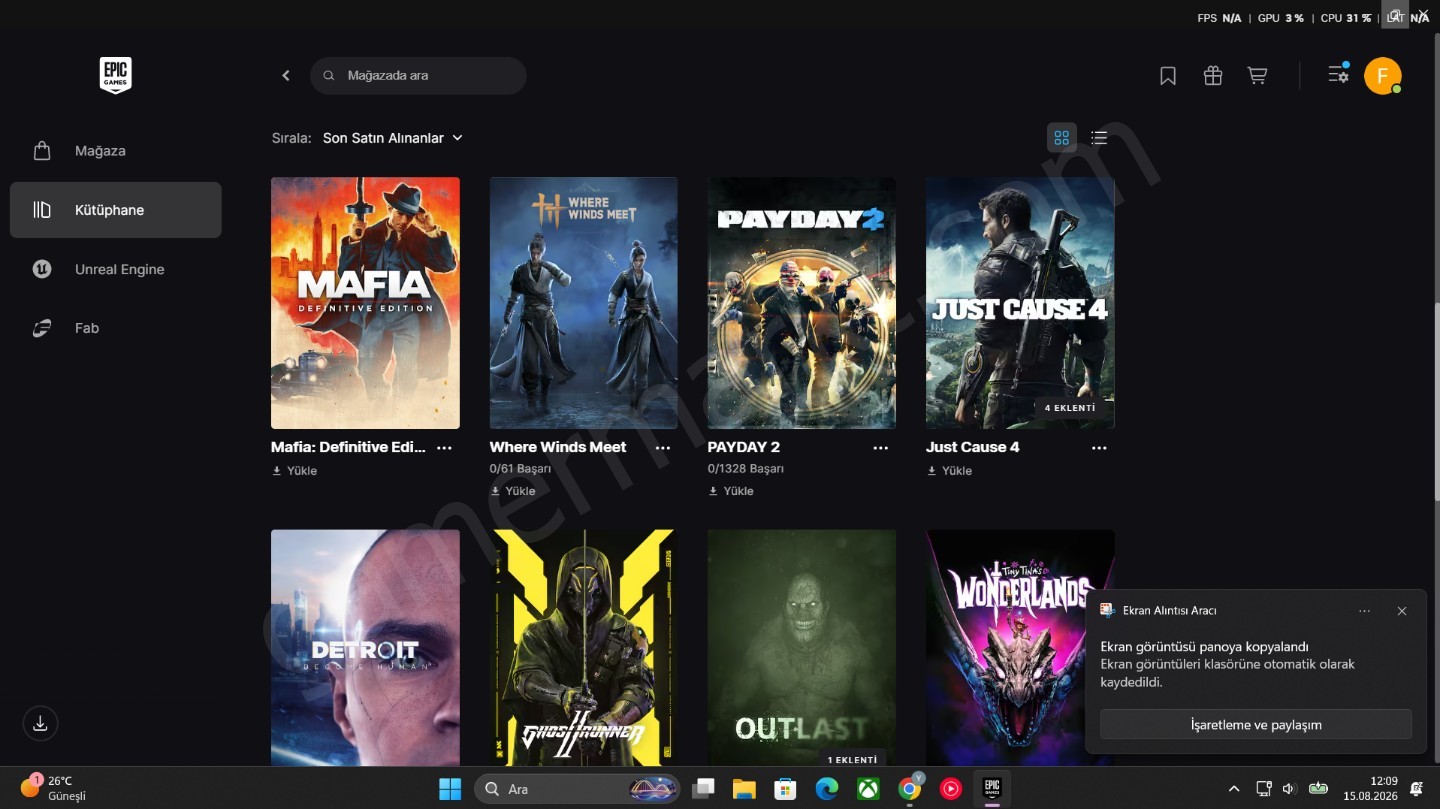Click the Epic Games logo in the sidebar
This screenshot has width=1440, height=809.
click(116, 76)
